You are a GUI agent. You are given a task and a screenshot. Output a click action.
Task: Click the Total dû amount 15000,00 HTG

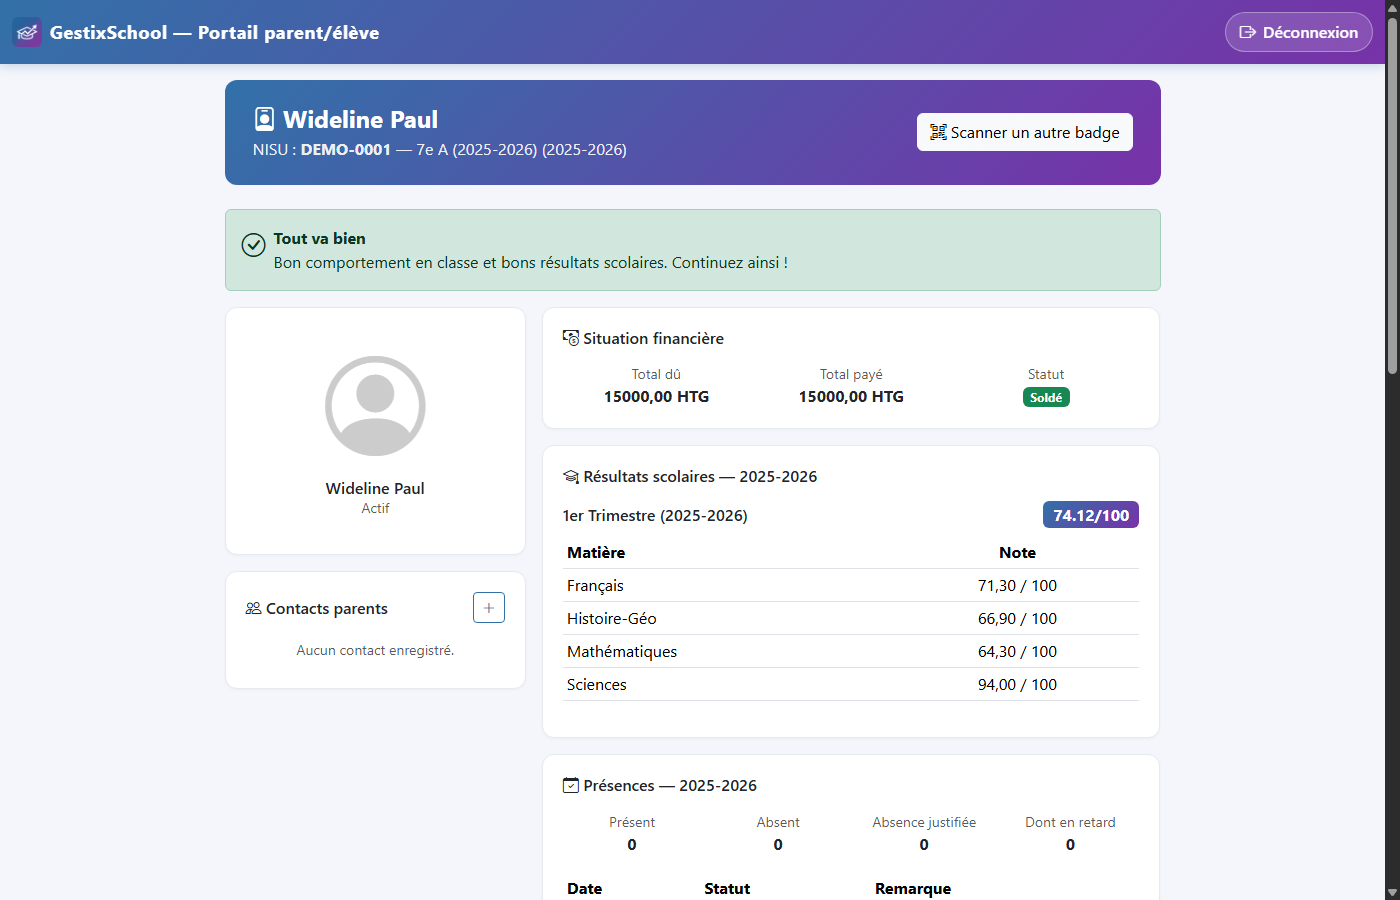[656, 397]
